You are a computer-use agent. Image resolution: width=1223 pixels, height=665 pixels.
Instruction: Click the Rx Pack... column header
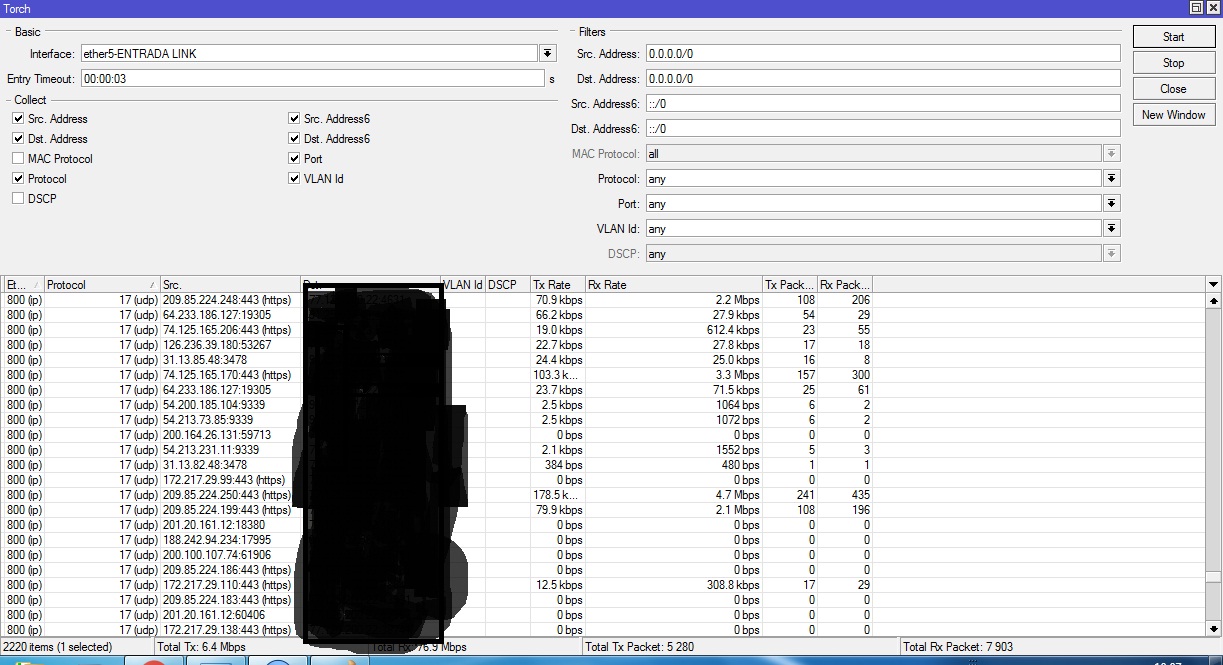pos(845,285)
